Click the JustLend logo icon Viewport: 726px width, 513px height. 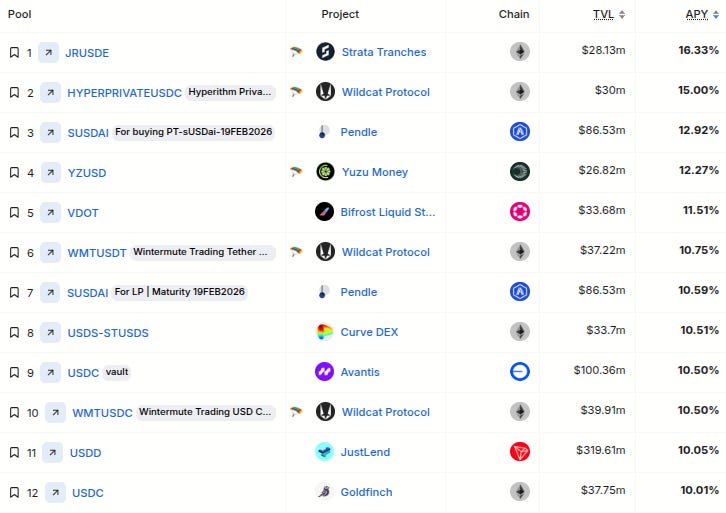(324, 451)
